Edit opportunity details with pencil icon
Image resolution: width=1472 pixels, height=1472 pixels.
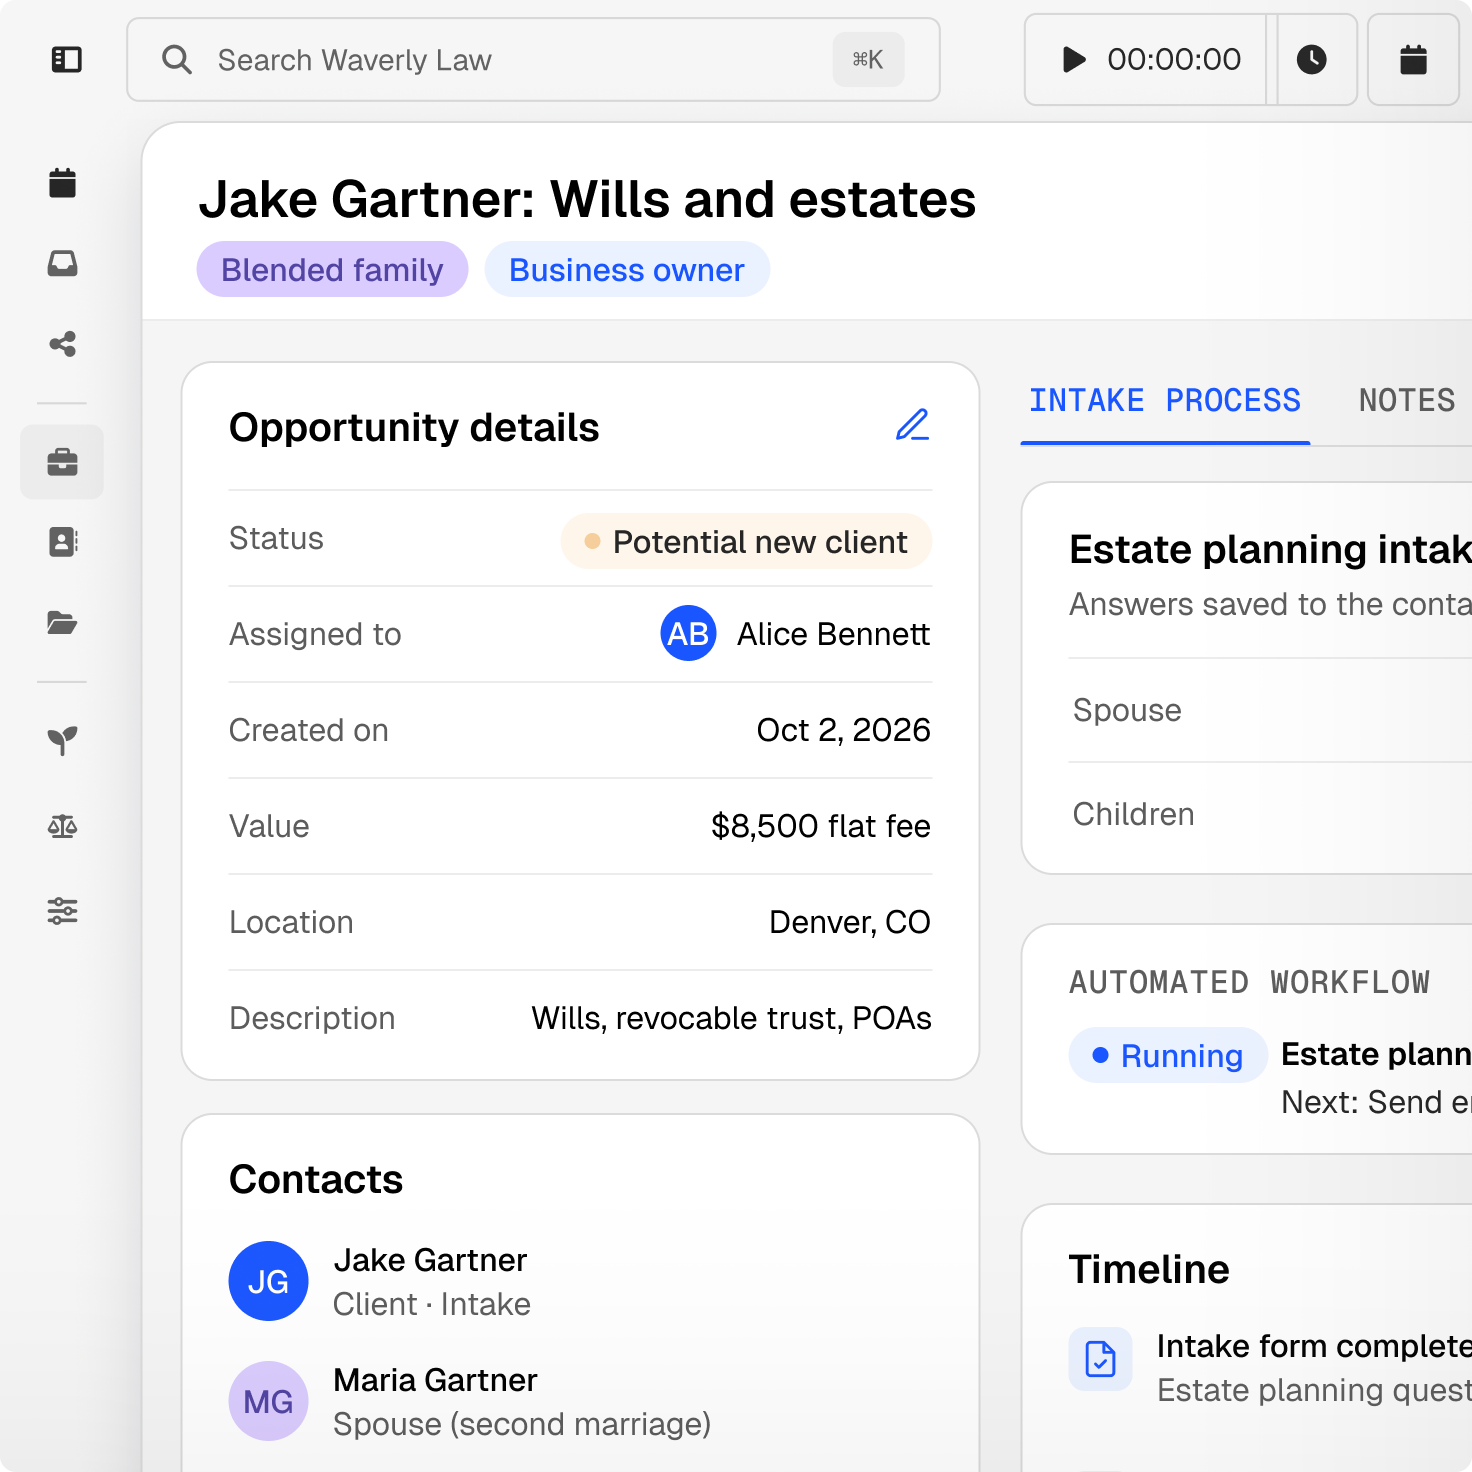[x=912, y=425]
